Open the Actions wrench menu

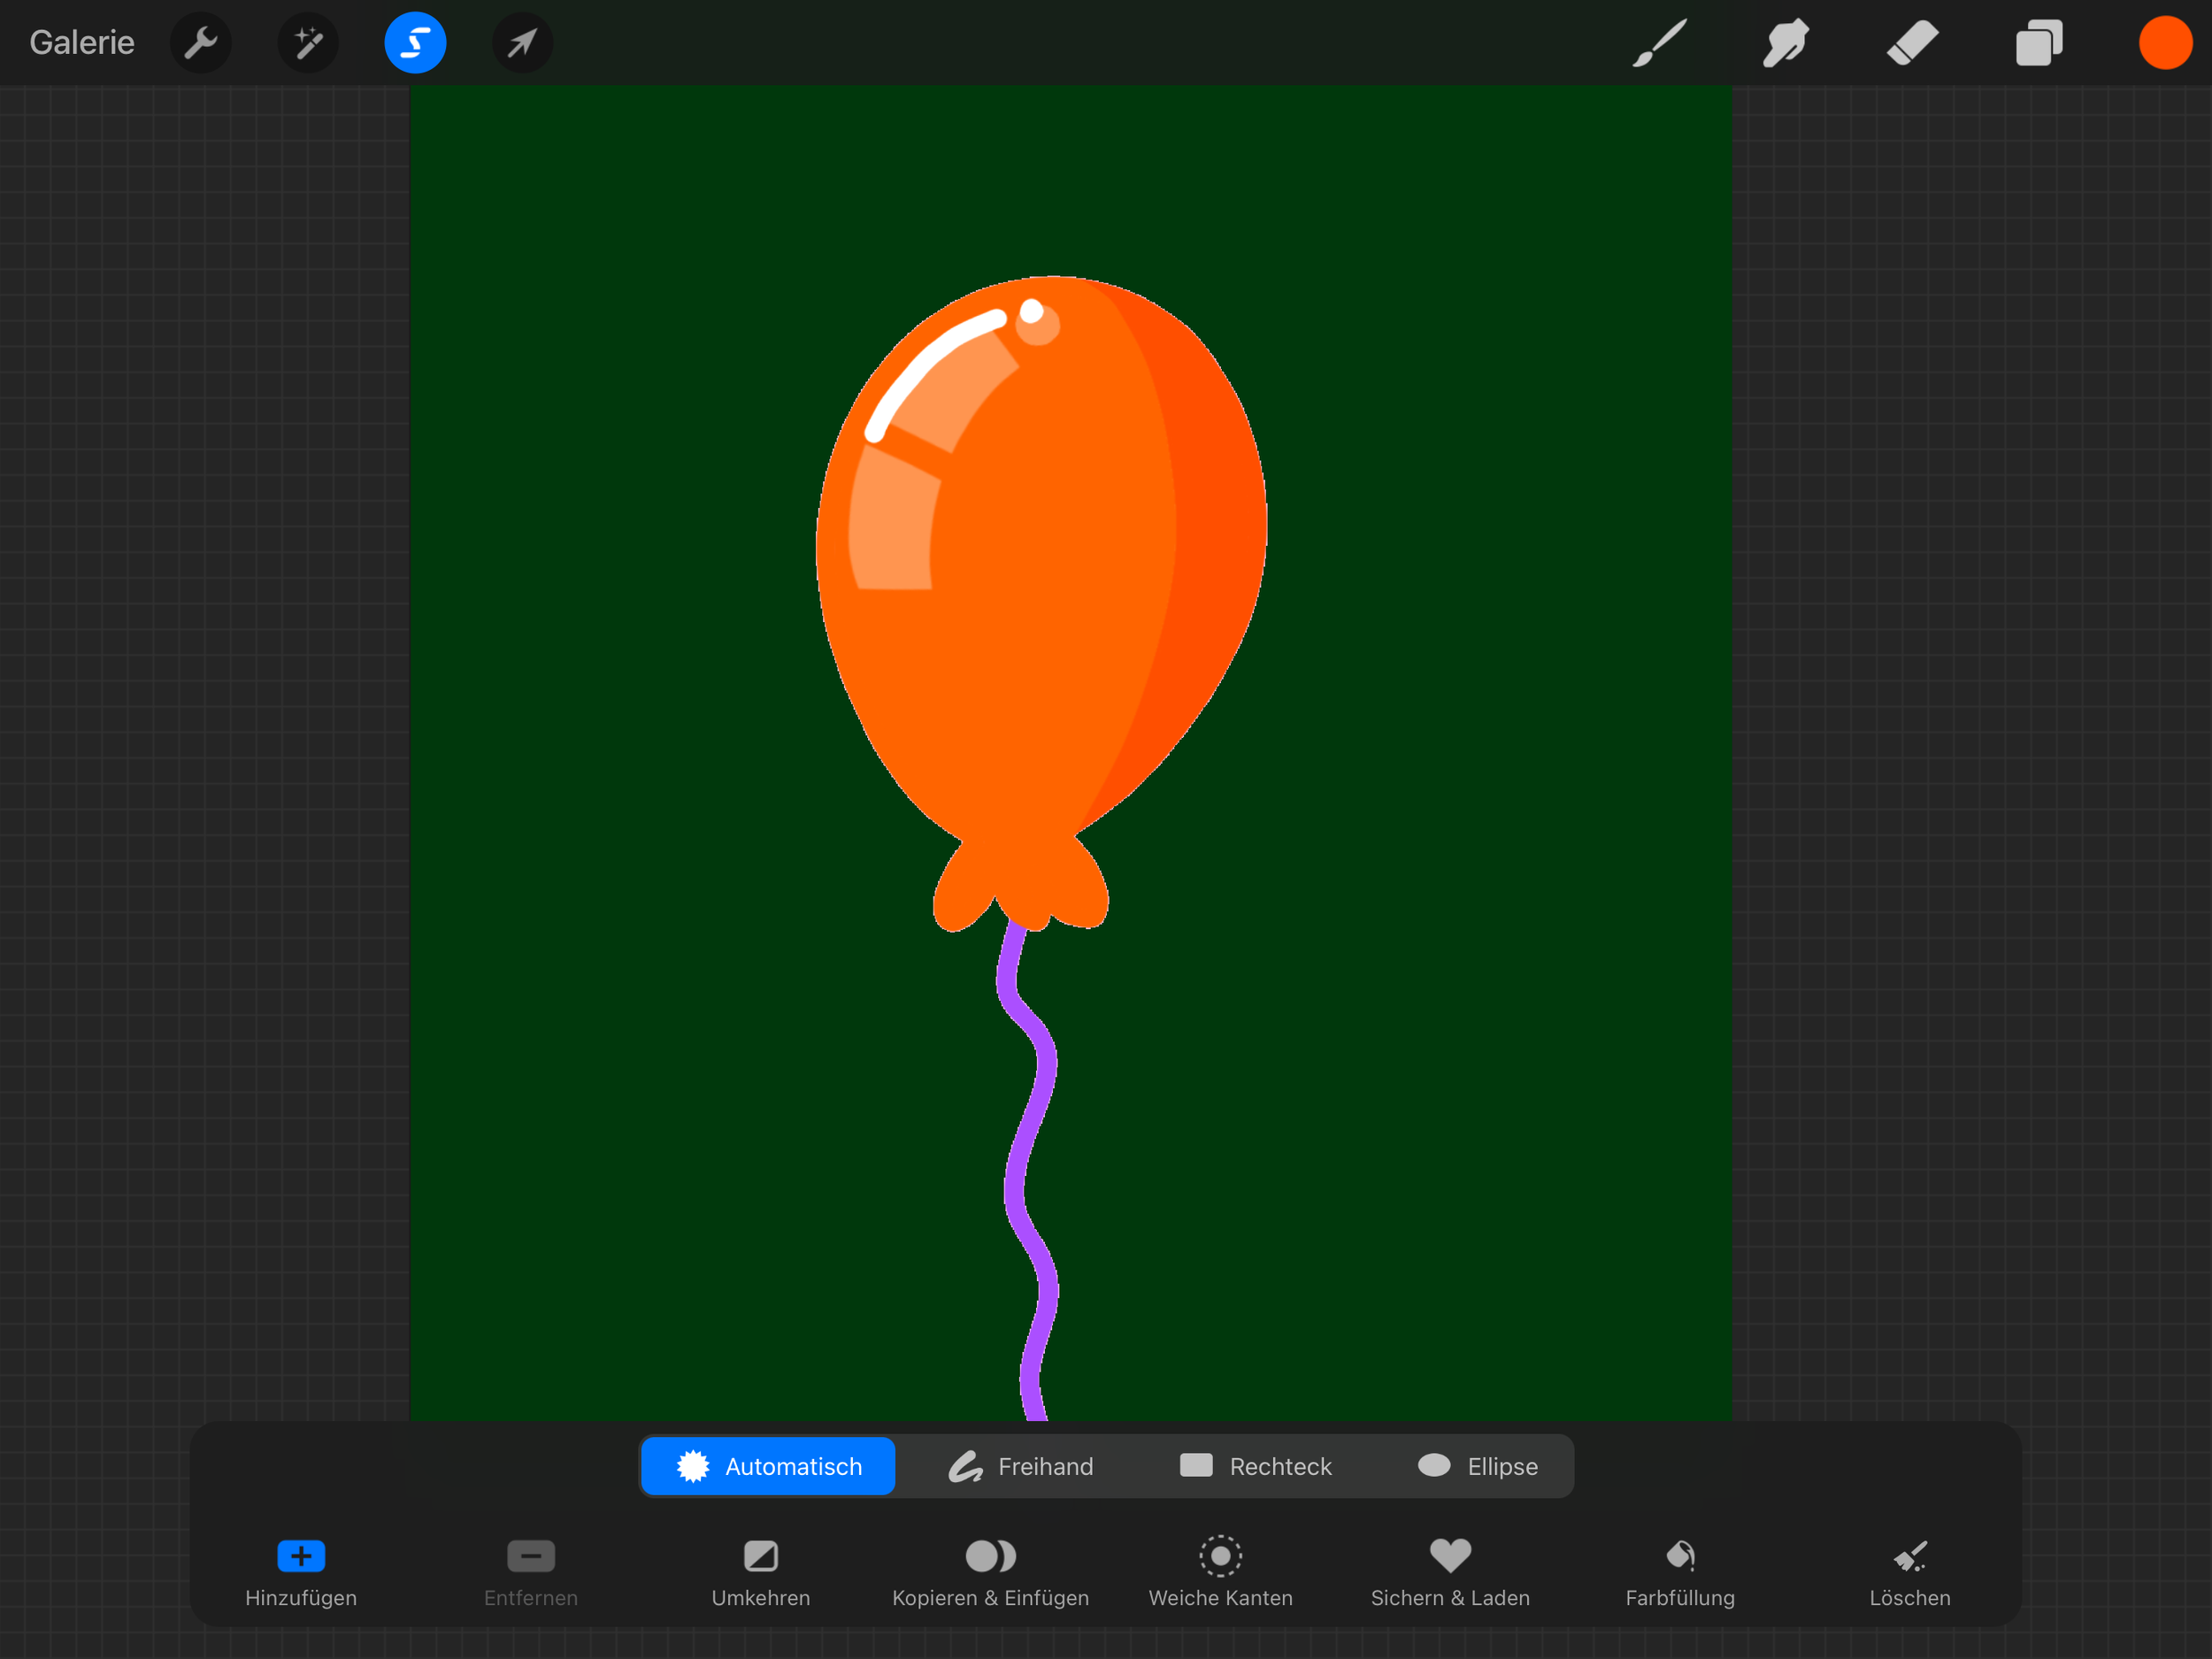click(201, 43)
